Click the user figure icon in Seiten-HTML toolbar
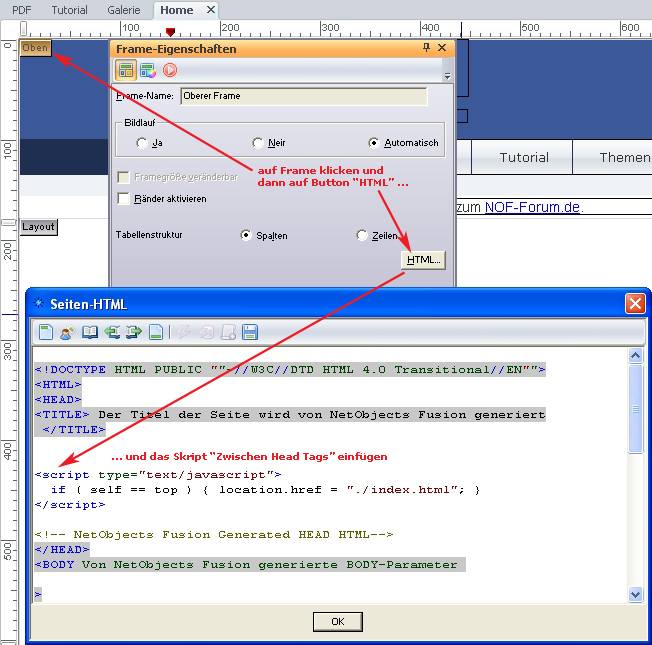 coord(67,332)
